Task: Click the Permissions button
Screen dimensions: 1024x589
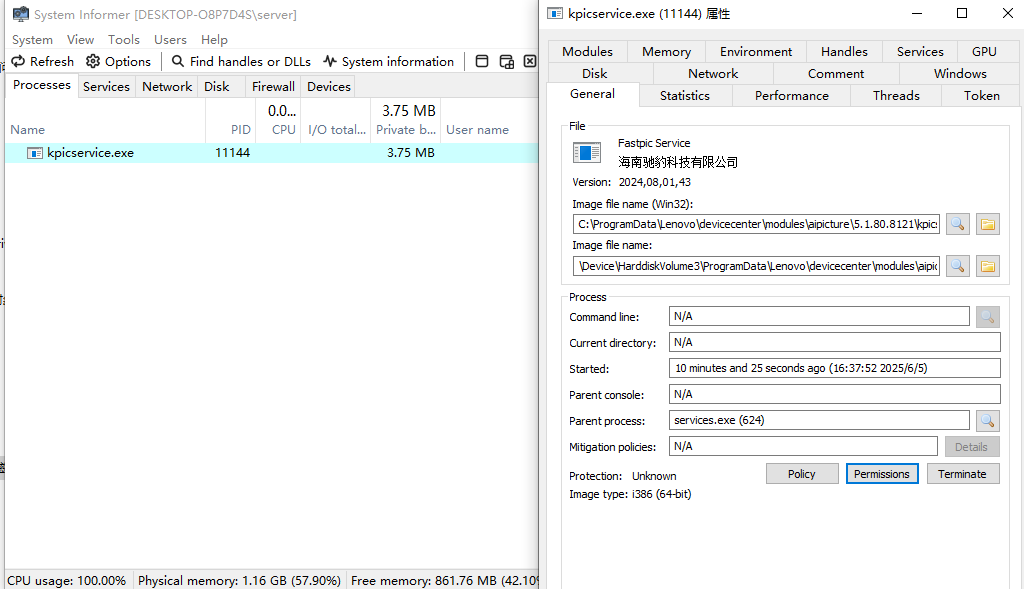Action: (x=882, y=474)
